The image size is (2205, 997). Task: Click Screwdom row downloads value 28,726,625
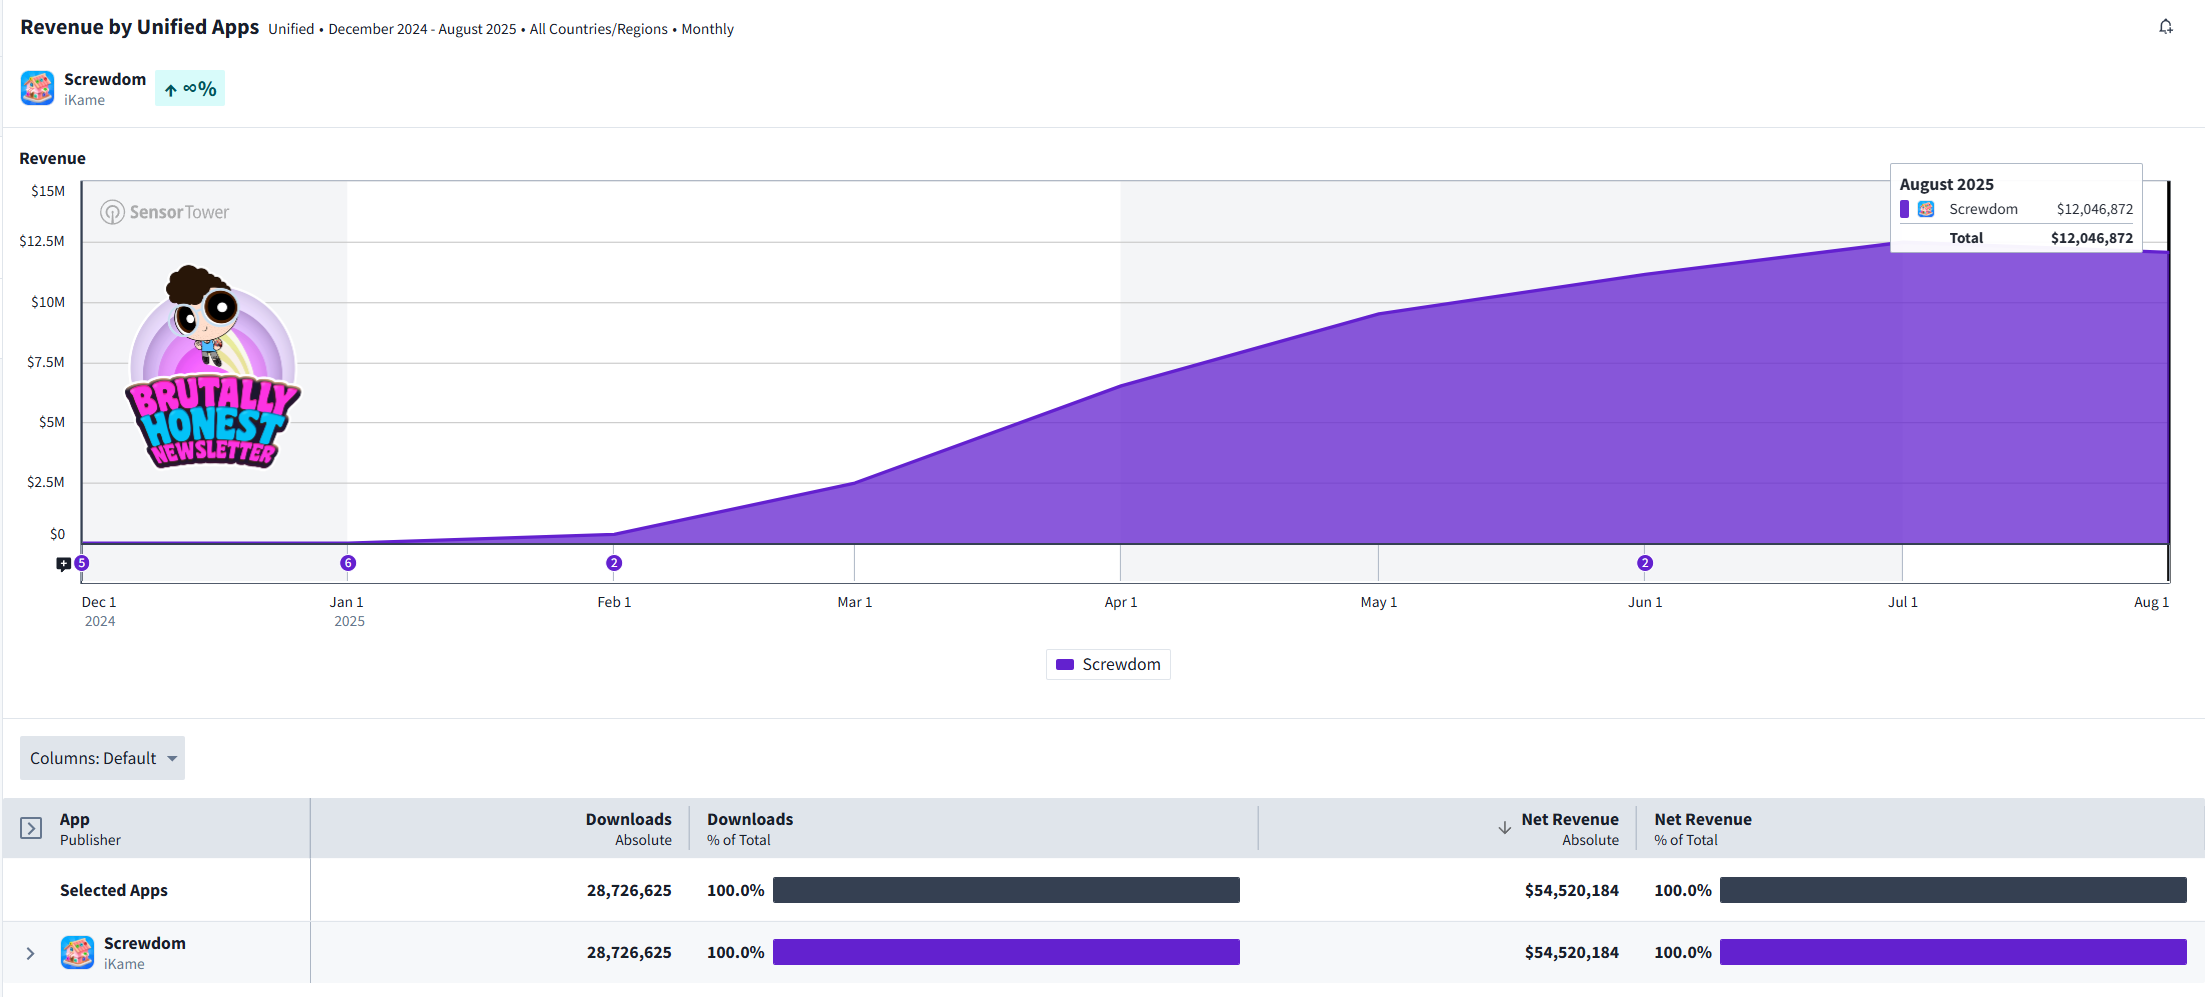click(629, 952)
